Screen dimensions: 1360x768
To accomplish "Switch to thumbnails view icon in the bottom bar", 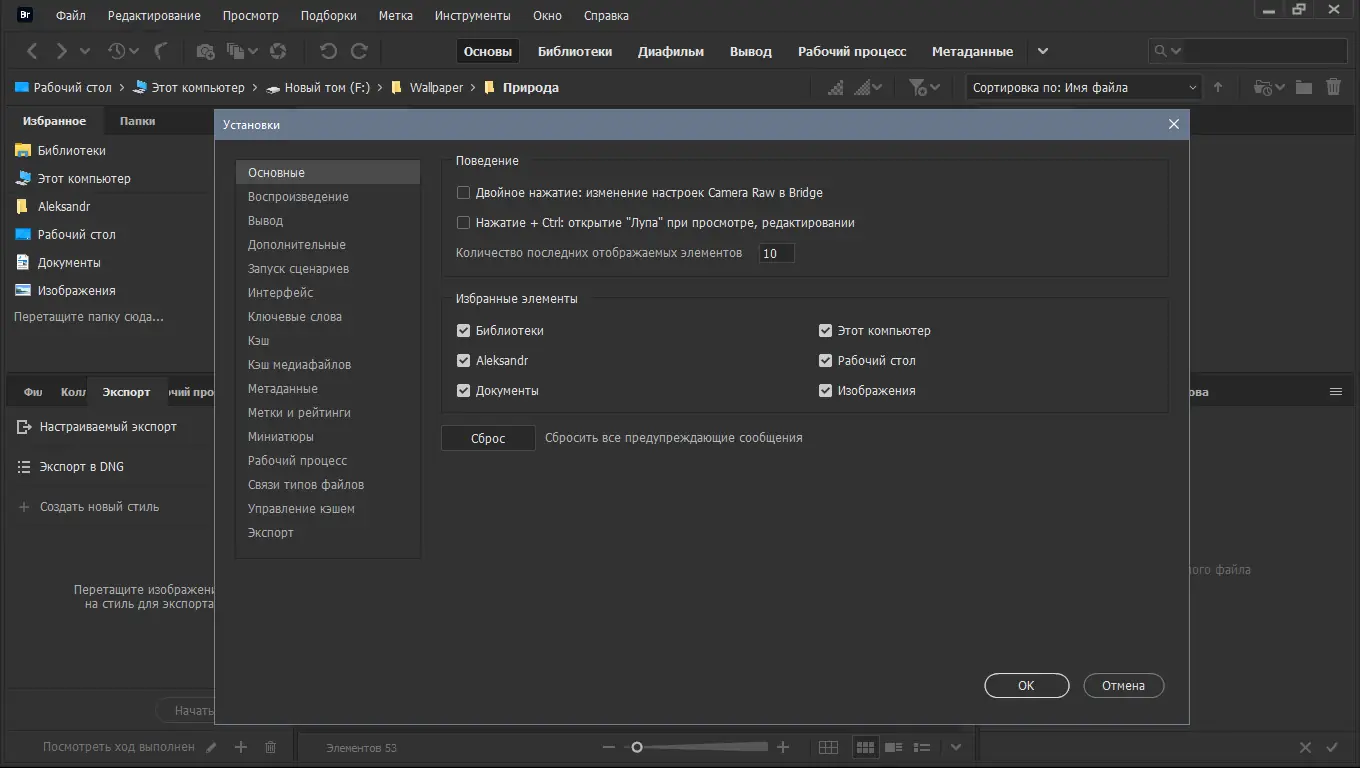I will point(865,747).
